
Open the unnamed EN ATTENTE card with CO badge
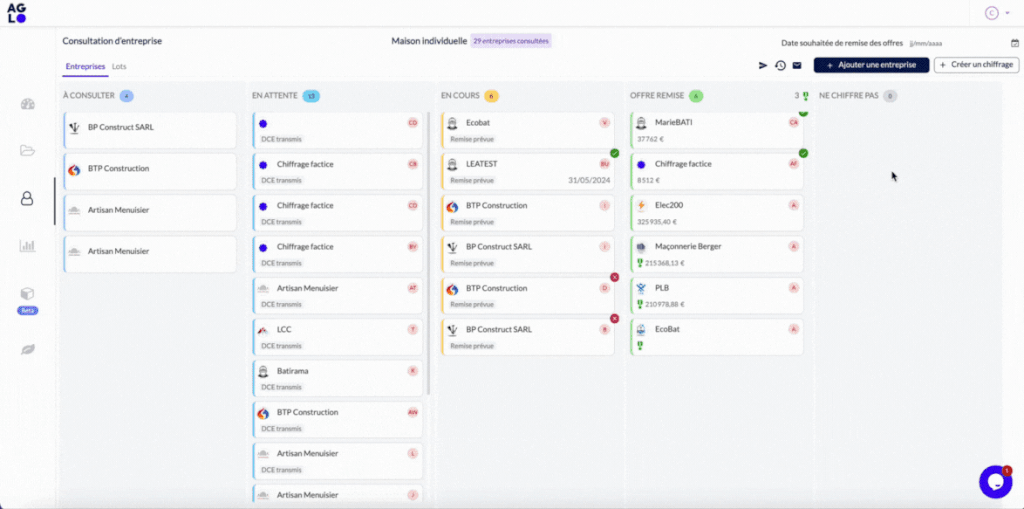[338, 130]
